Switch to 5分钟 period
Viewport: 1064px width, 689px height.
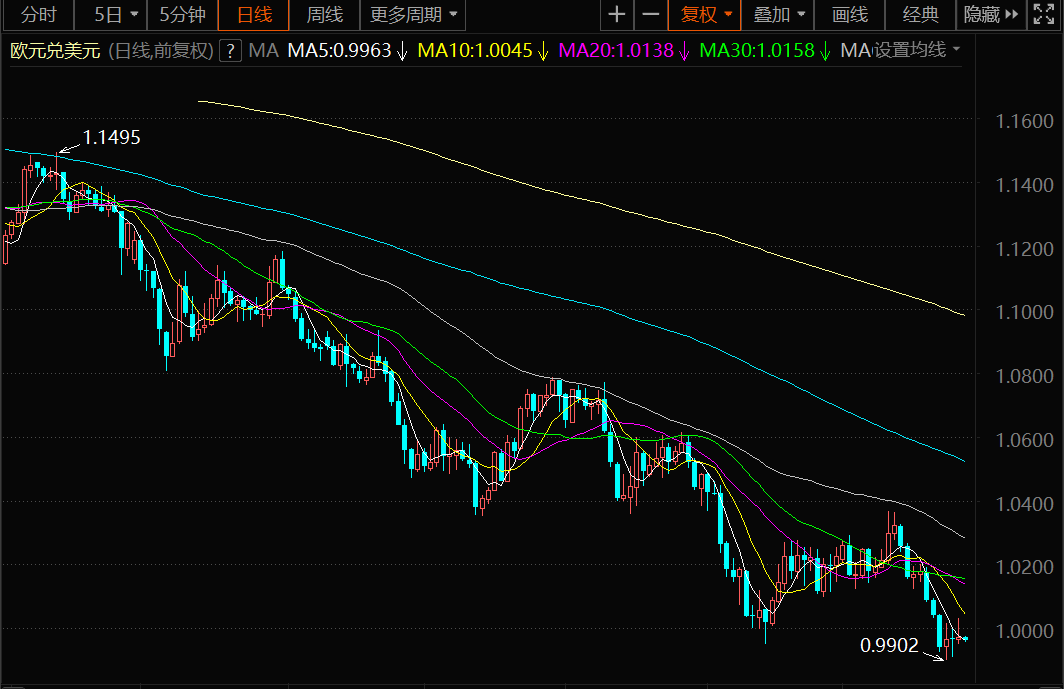click(182, 14)
